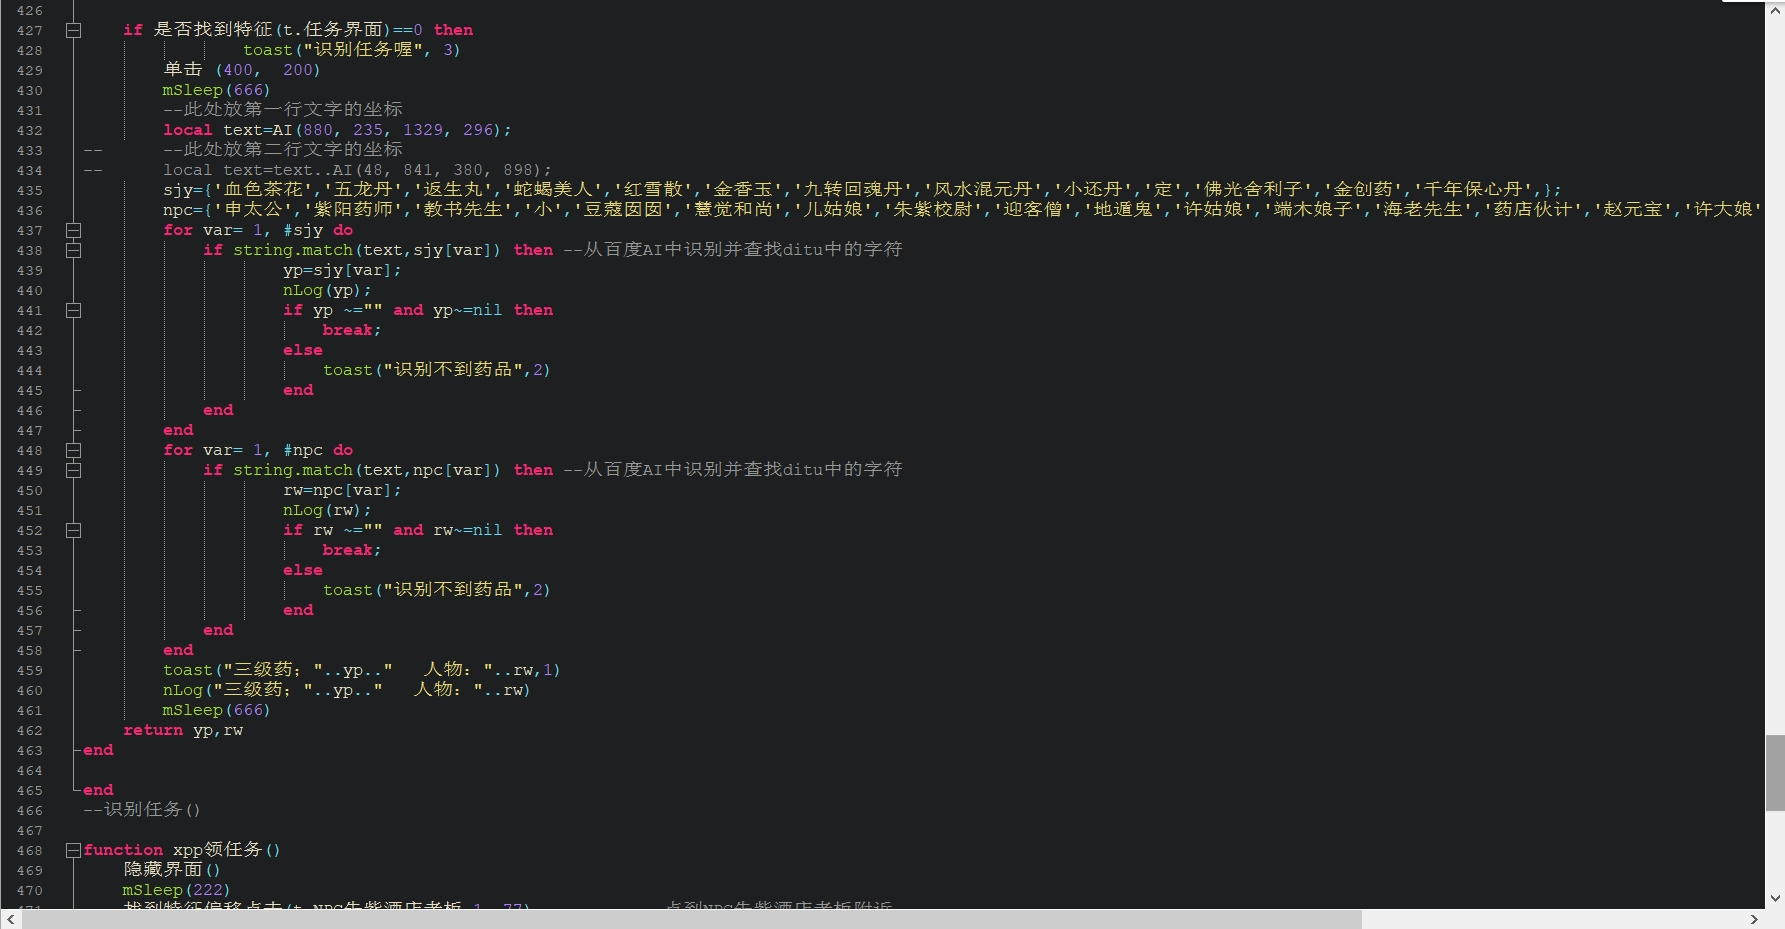Click '隐藏界面()' on line 469
This screenshot has width=1785, height=929.
172,870
